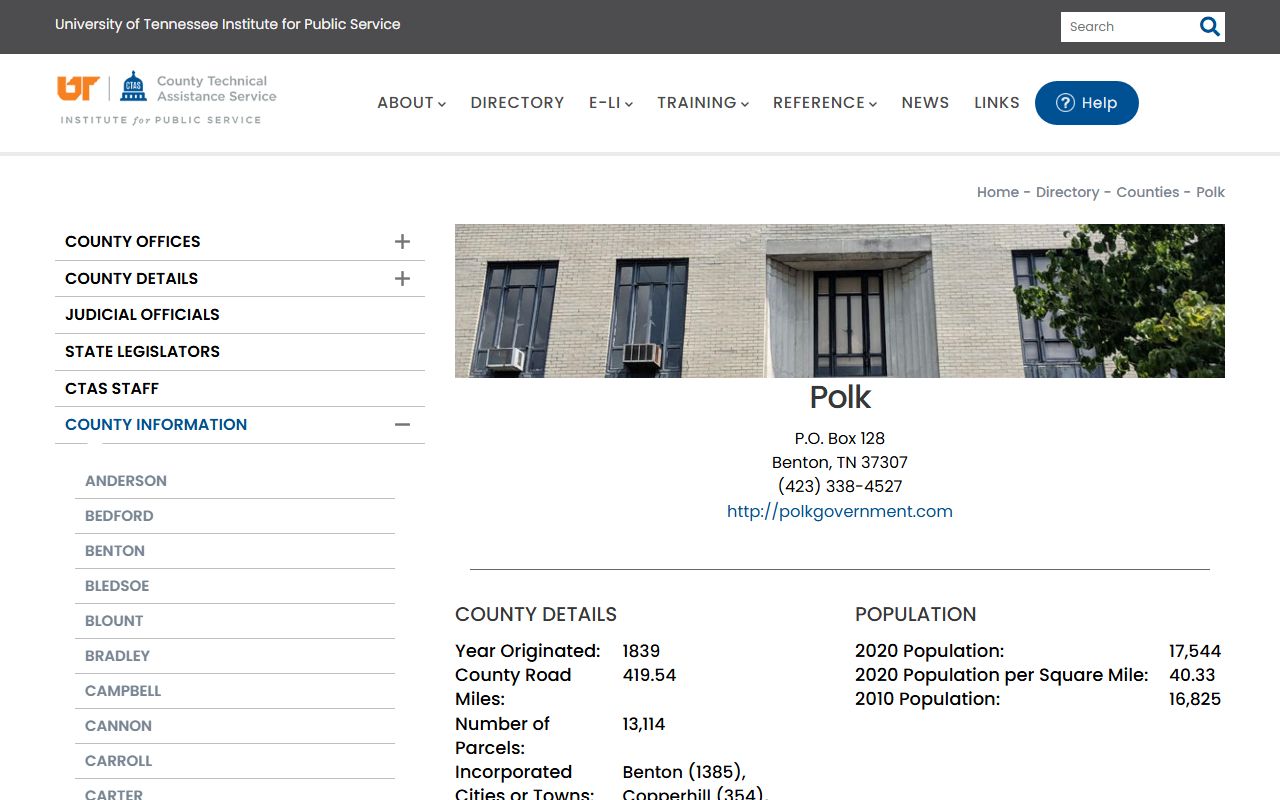Expand the County Details plus icon
1280x800 pixels.
coord(402,279)
